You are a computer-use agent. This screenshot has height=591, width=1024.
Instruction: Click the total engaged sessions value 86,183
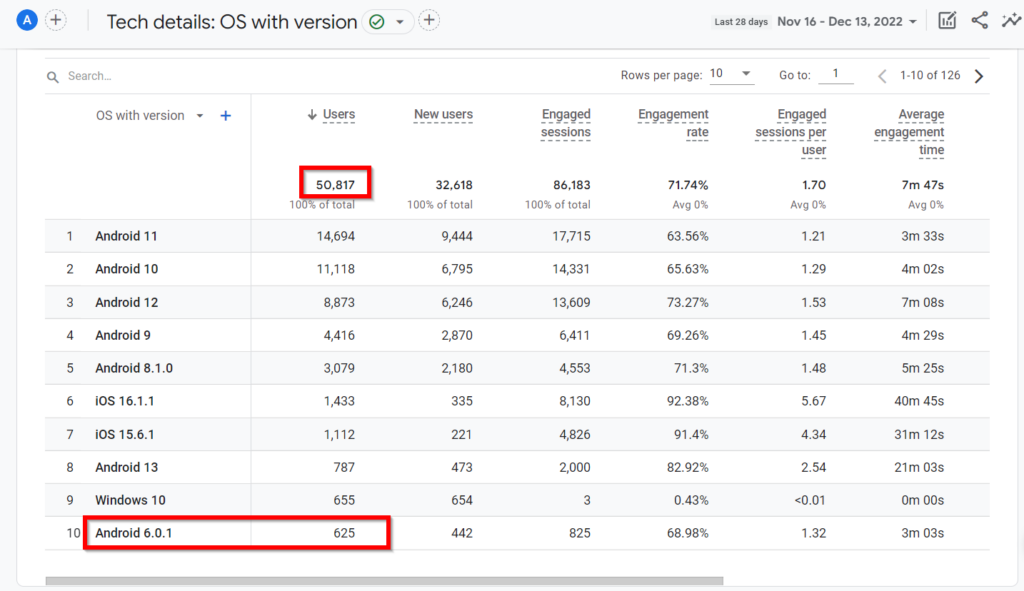(571, 185)
